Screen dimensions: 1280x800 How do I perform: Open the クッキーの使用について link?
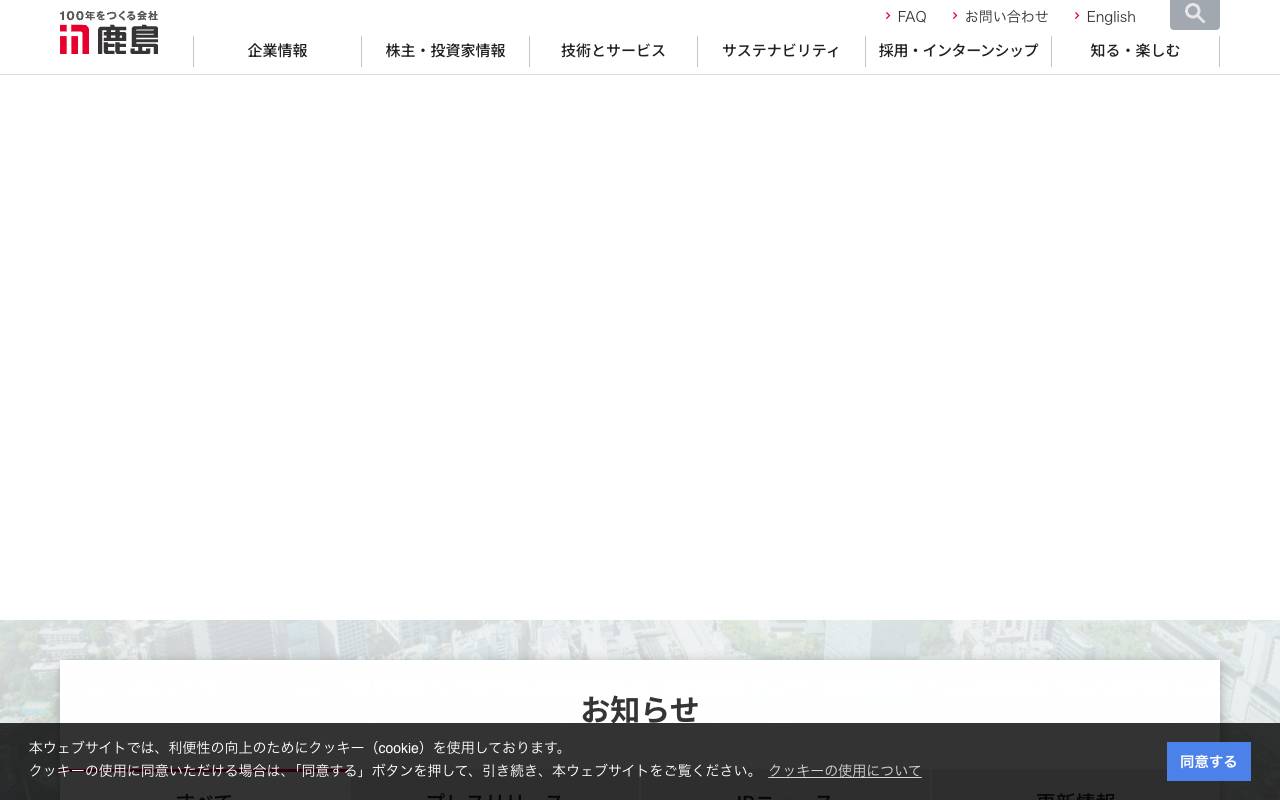click(x=844, y=770)
